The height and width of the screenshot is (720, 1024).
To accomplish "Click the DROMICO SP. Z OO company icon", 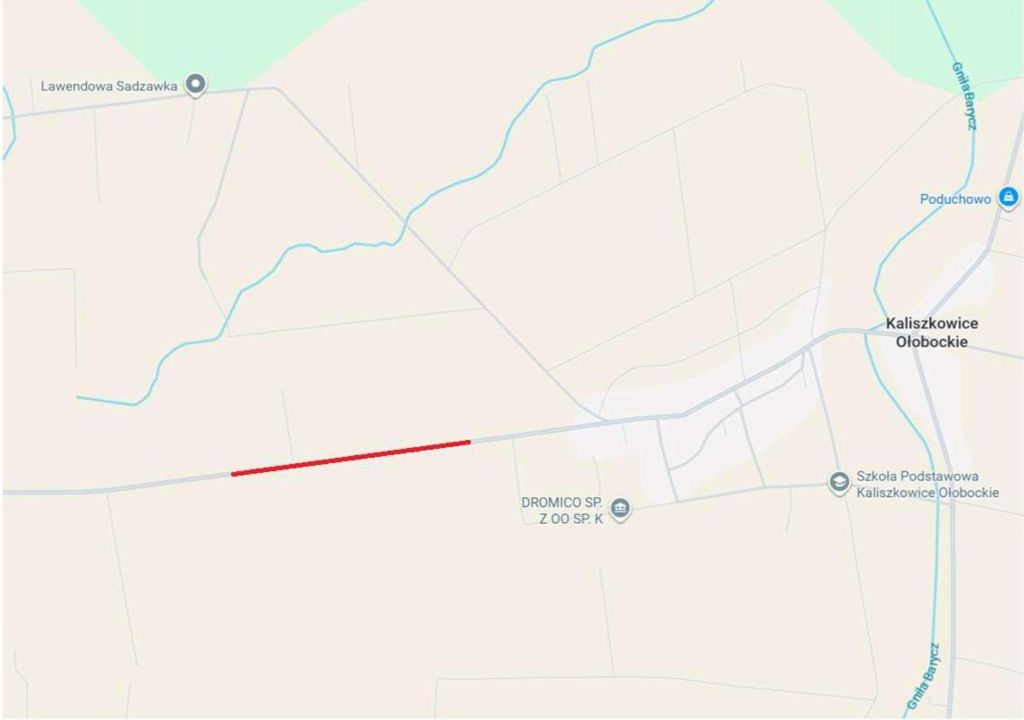I will pos(620,508).
